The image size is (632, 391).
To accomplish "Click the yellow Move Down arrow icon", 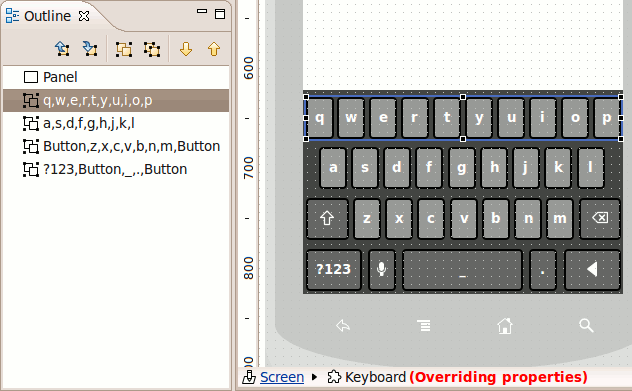I will (x=186, y=49).
